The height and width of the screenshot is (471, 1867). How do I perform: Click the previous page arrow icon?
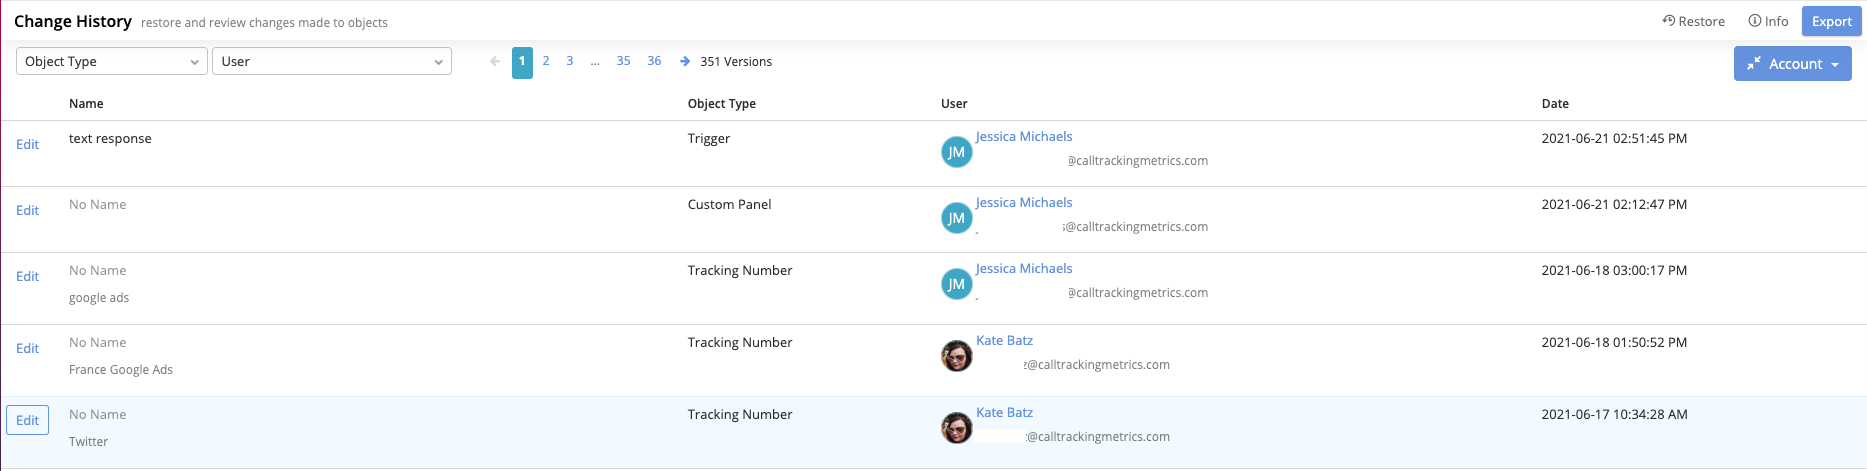(x=494, y=61)
